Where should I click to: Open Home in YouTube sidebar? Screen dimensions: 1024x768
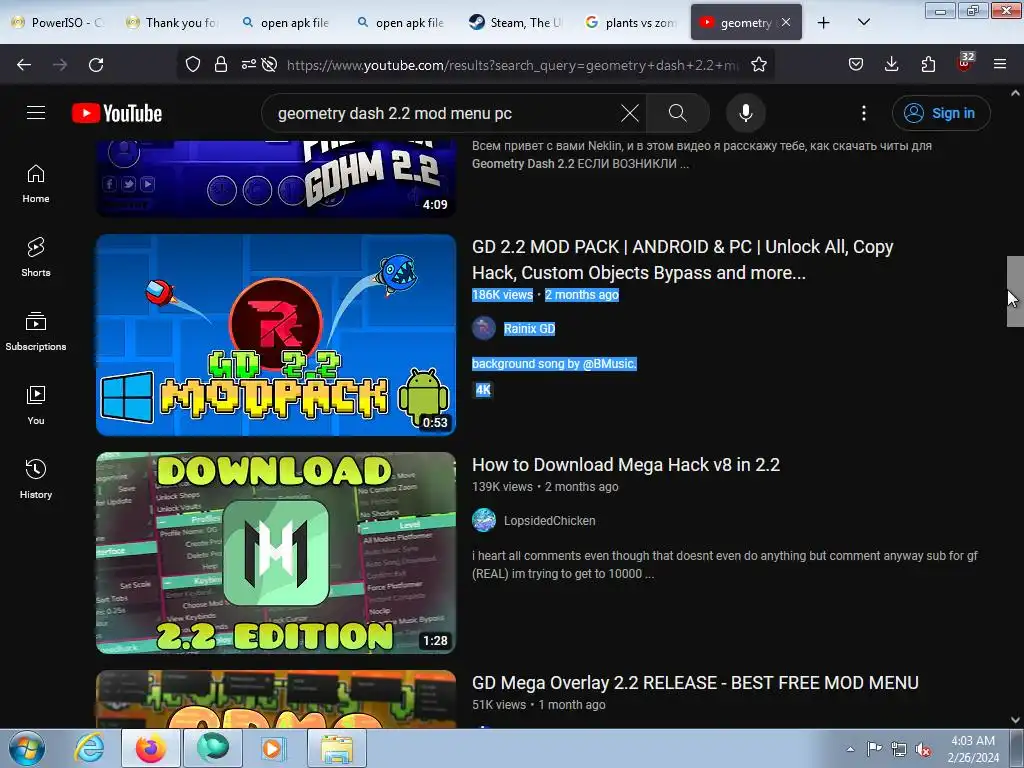point(36,184)
